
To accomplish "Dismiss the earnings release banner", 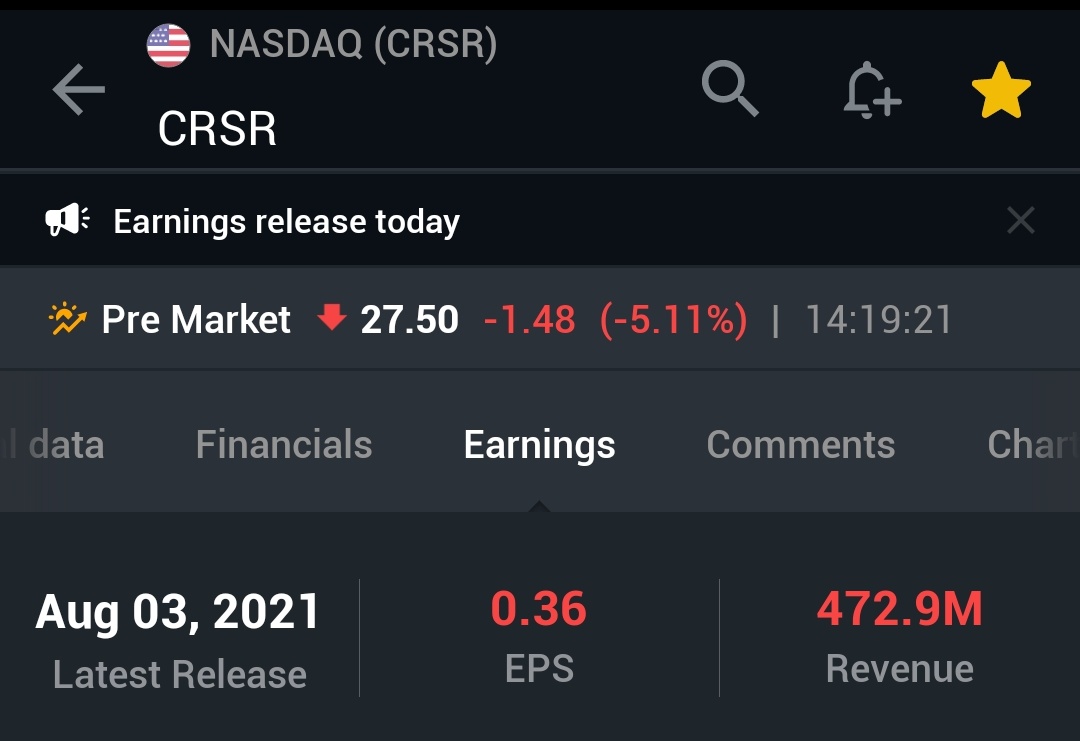I will [x=1020, y=220].
